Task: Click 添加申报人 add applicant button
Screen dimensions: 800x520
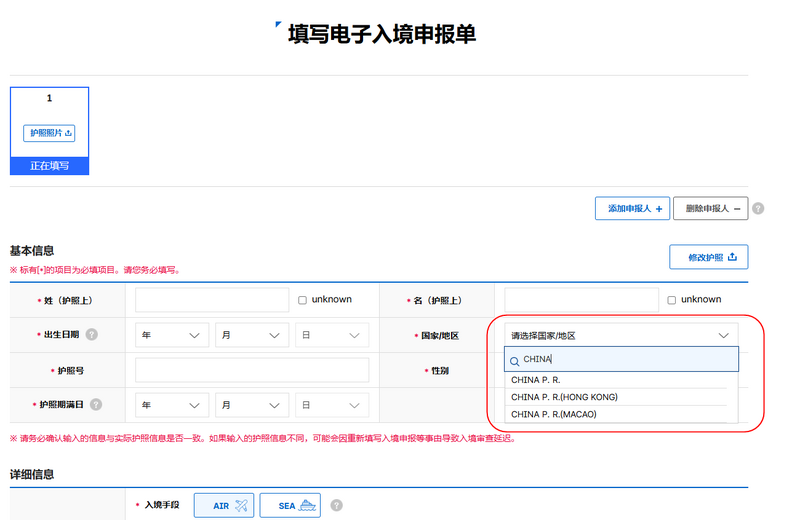Action: coord(631,209)
